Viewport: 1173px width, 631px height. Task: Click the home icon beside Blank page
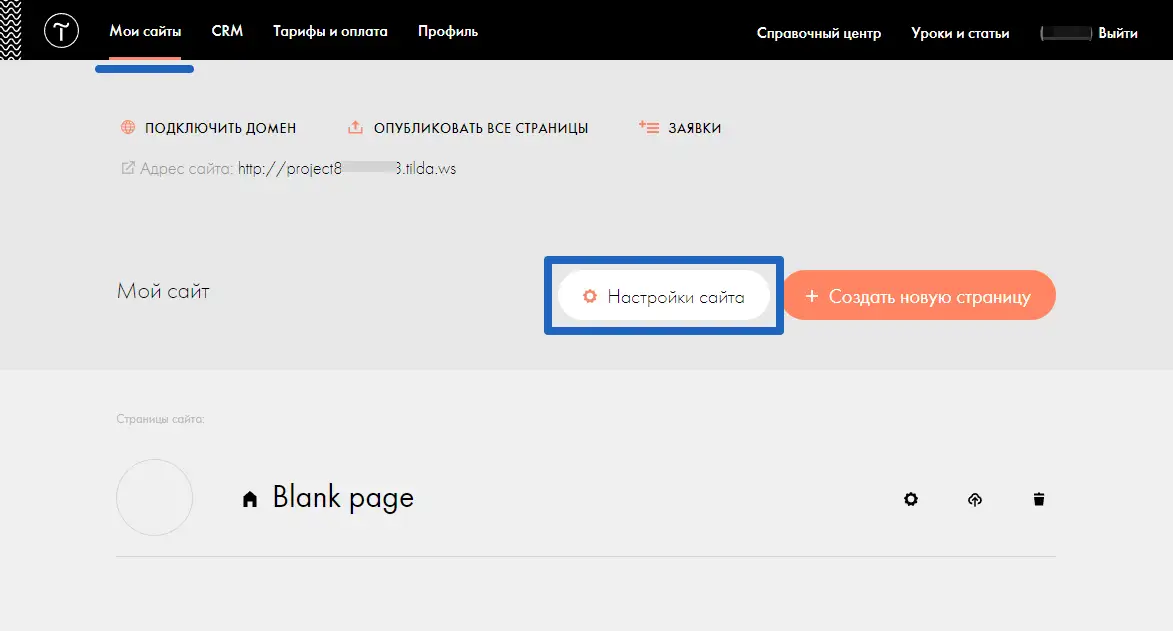[250, 499]
